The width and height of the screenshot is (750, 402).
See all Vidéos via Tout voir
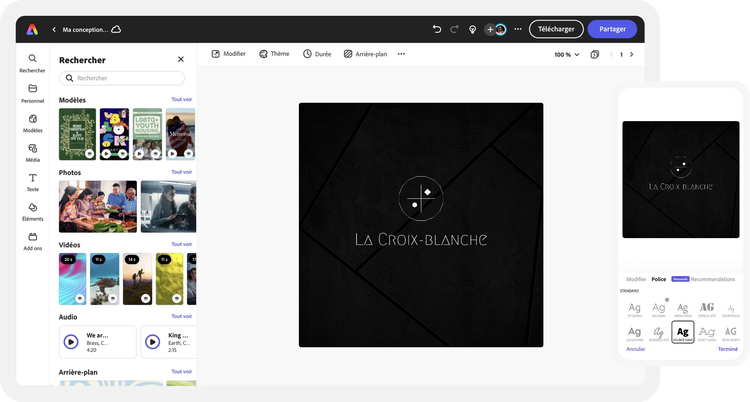(182, 244)
